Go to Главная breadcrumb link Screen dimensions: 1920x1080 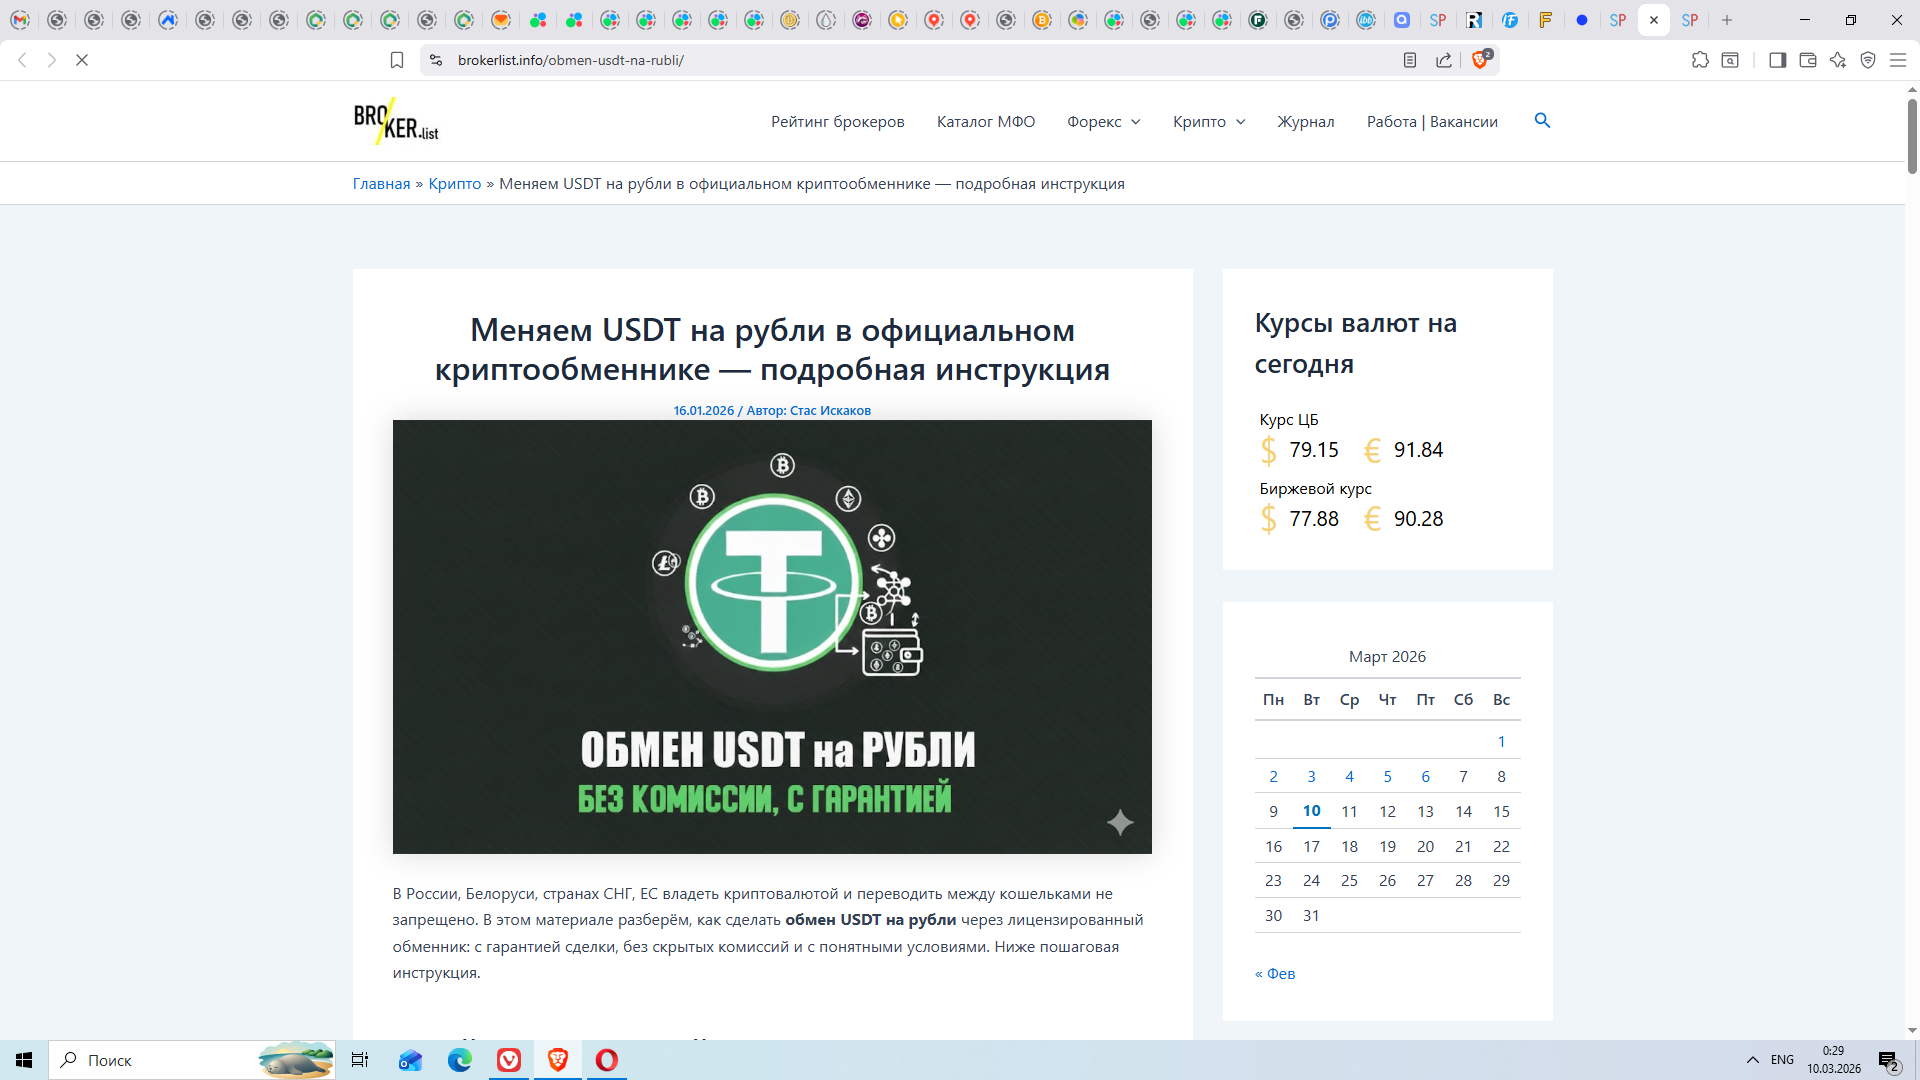coord(381,184)
